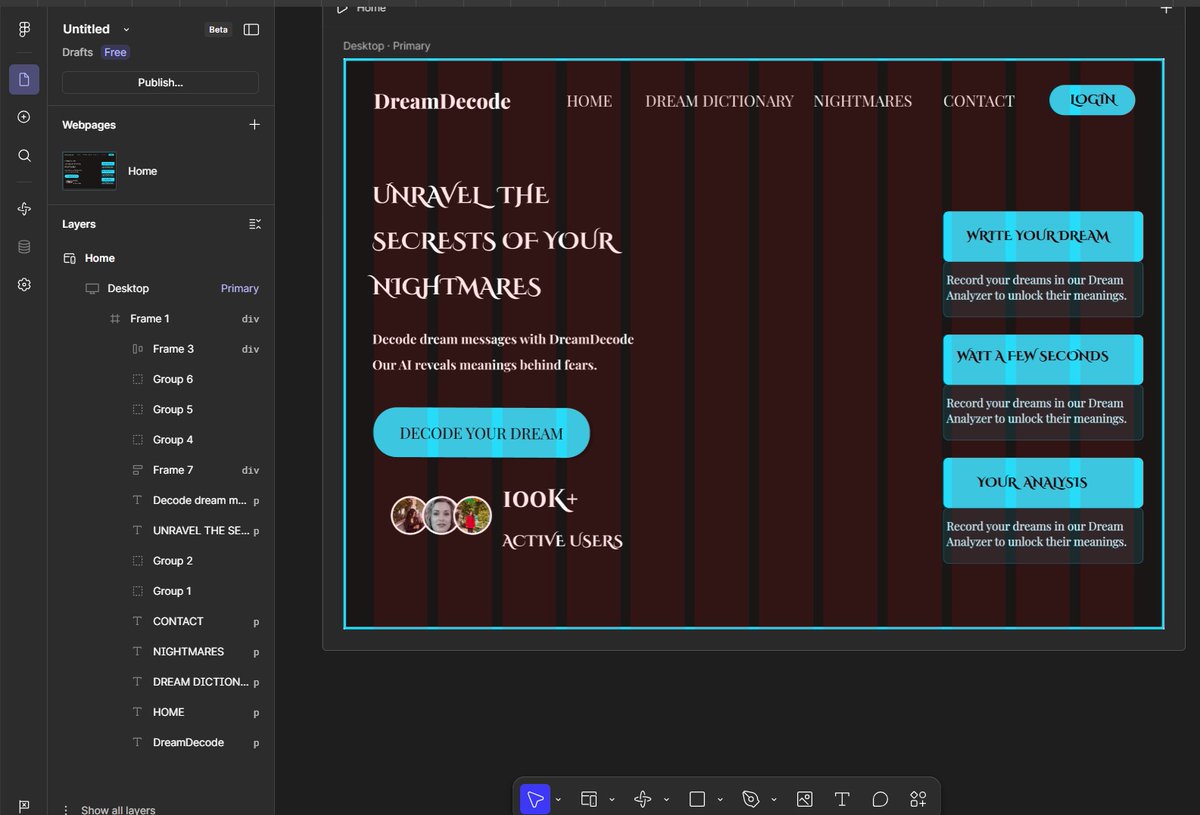Select the Home page thumbnail in Webpages
Image resolution: width=1200 pixels, height=815 pixels.
(89, 171)
